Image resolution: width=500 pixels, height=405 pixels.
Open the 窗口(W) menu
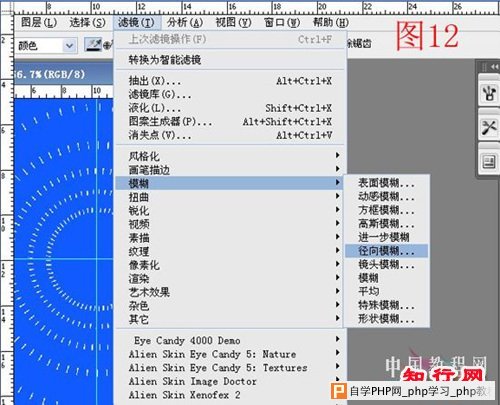pyautogui.click(x=282, y=23)
